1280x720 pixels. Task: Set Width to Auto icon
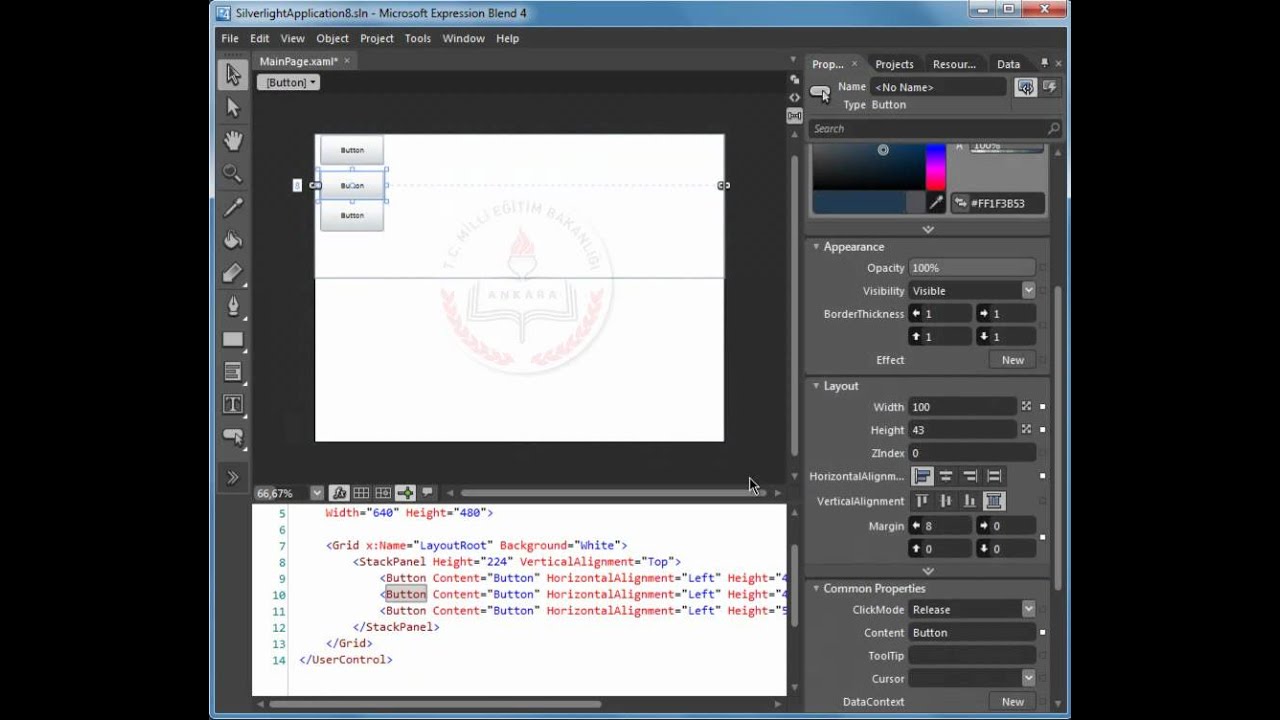click(x=1026, y=407)
